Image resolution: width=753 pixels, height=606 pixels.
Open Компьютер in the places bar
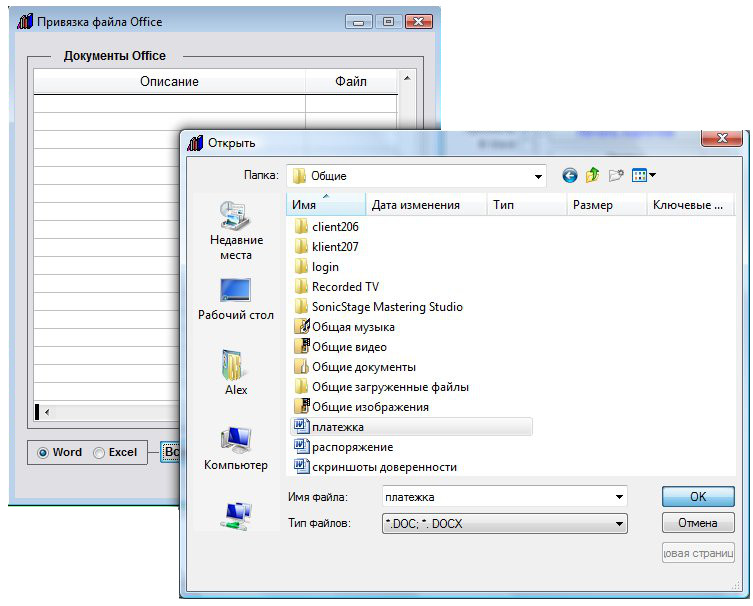click(x=236, y=448)
